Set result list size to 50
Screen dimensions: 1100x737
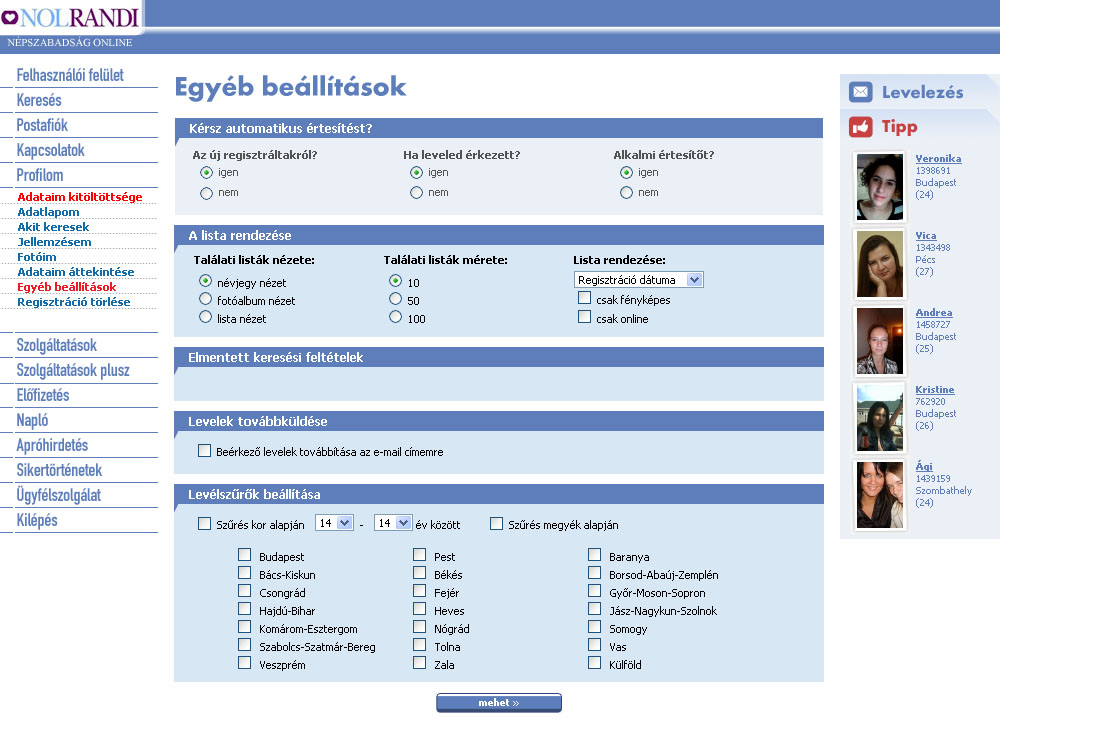click(396, 299)
